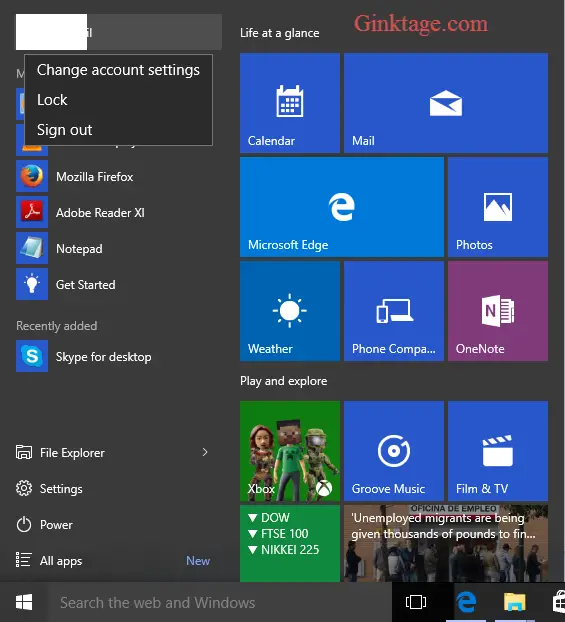The image size is (565, 622).
Task: Launch Skype for desktop
Action: [x=118, y=356]
